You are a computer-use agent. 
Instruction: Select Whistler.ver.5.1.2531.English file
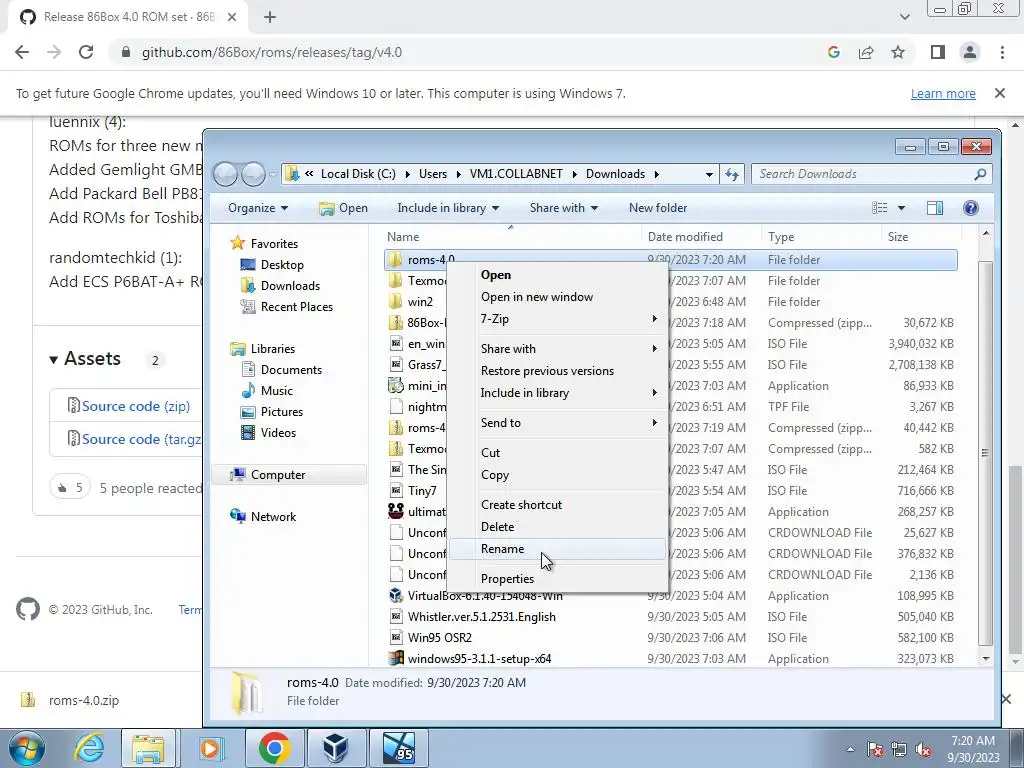tap(671, 616)
